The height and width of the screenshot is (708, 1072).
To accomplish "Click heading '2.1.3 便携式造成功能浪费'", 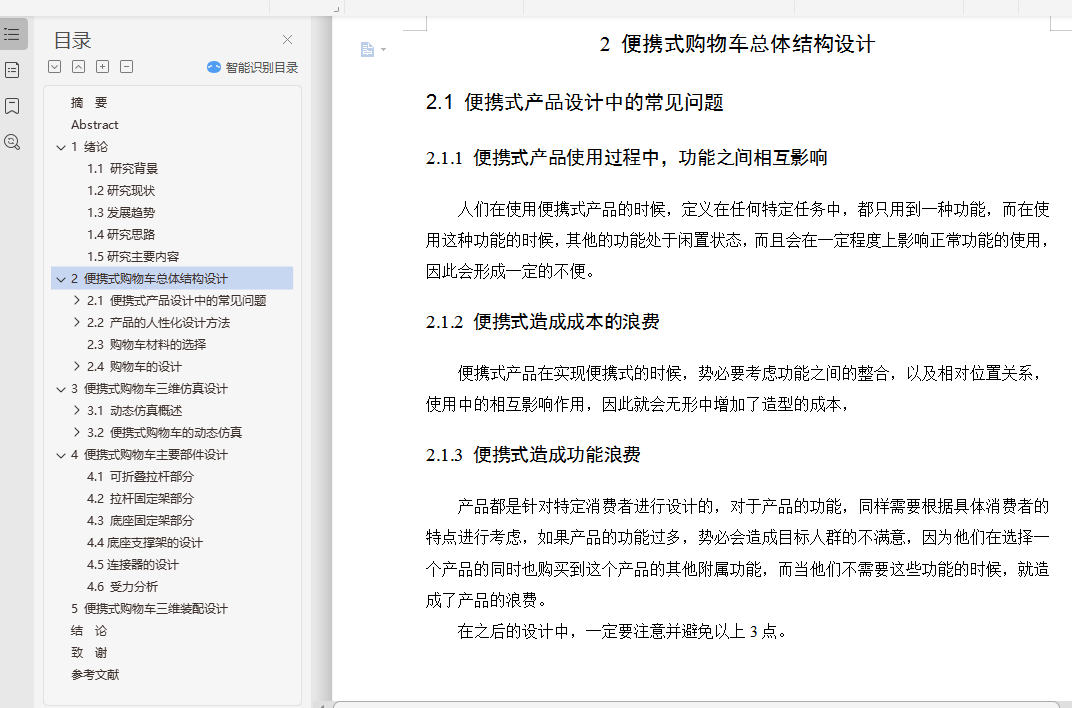I will pyautogui.click(x=533, y=454).
